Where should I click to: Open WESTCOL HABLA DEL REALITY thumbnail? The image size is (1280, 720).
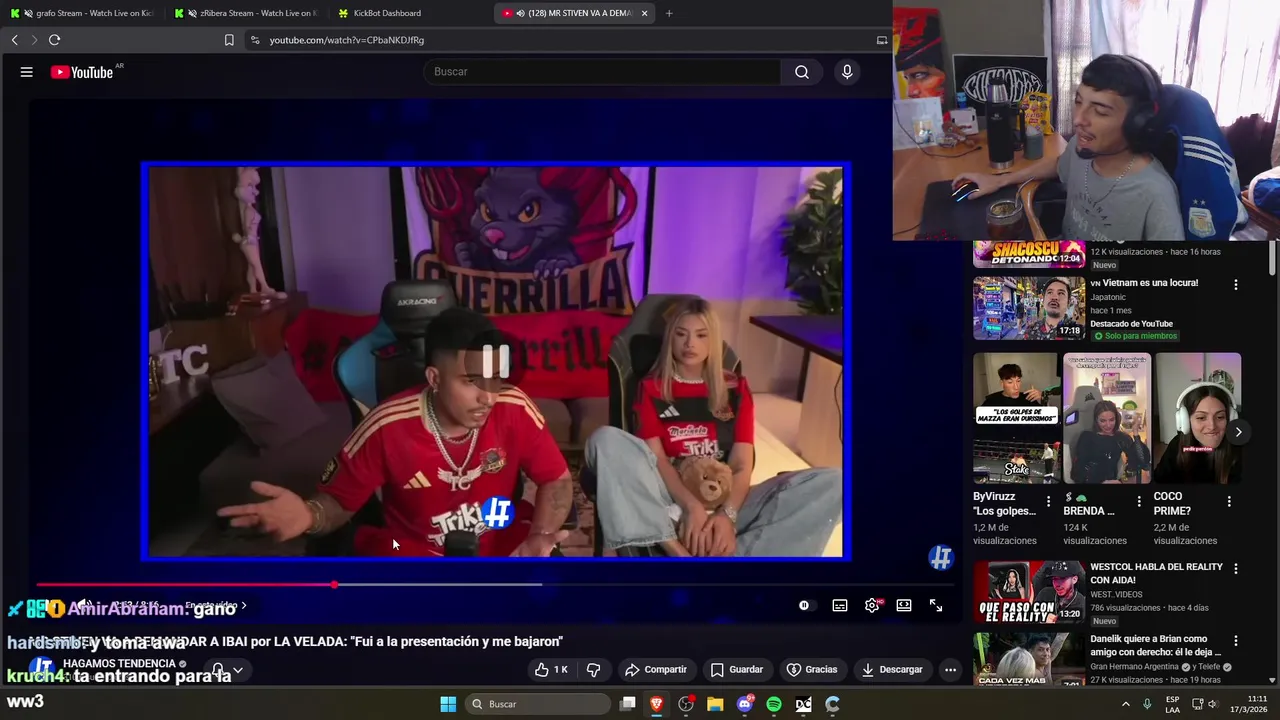click(x=1029, y=592)
